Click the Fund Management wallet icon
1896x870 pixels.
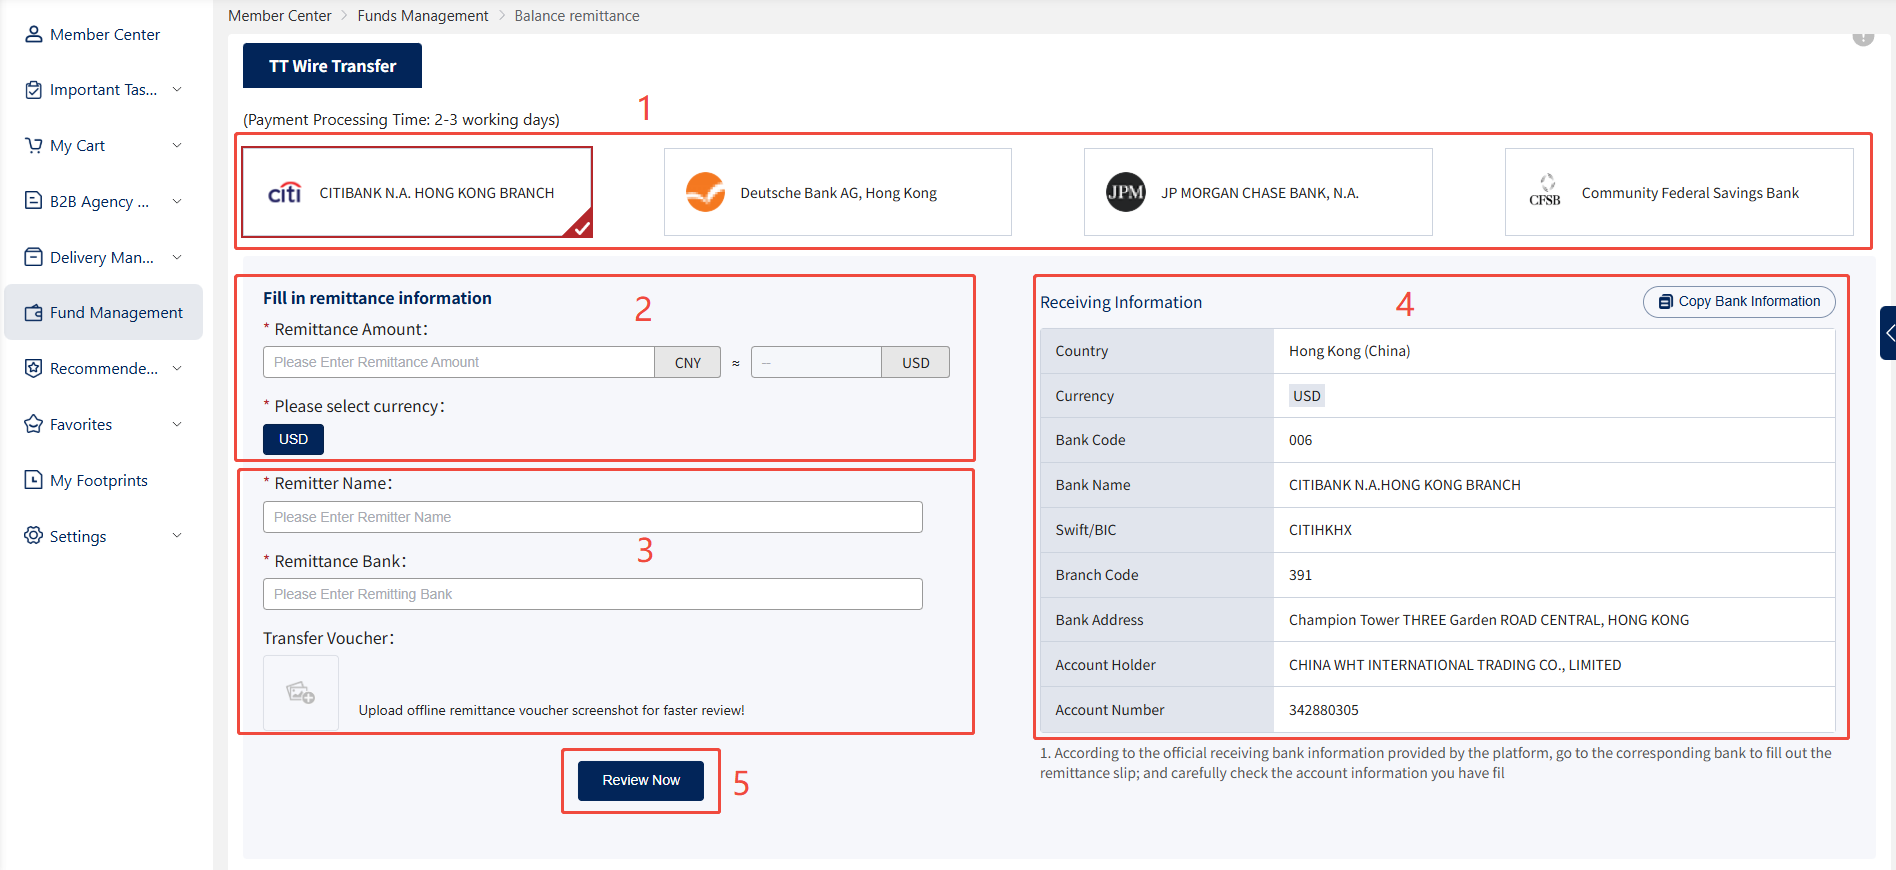(34, 313)
